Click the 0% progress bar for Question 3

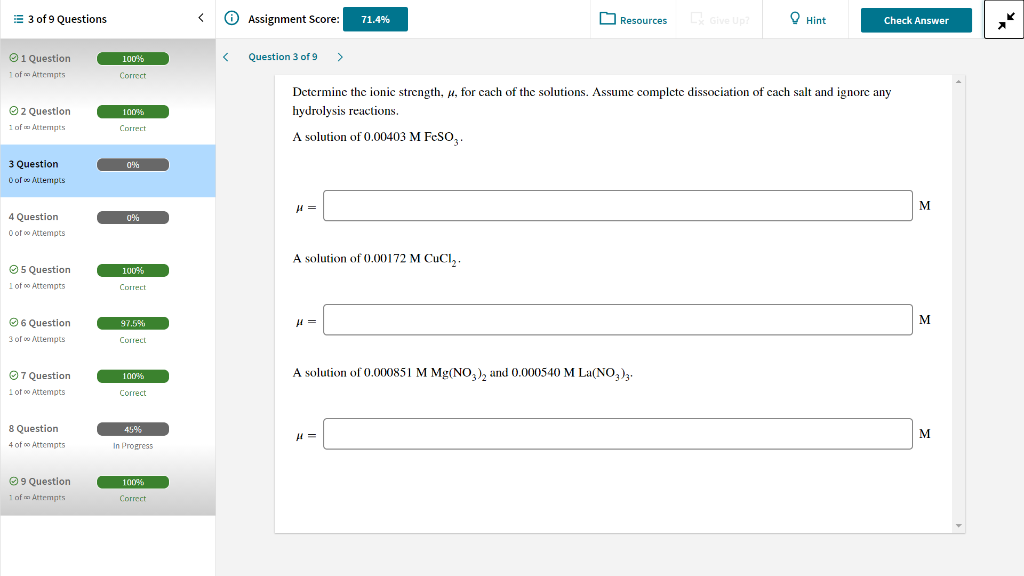pos(133,165)
